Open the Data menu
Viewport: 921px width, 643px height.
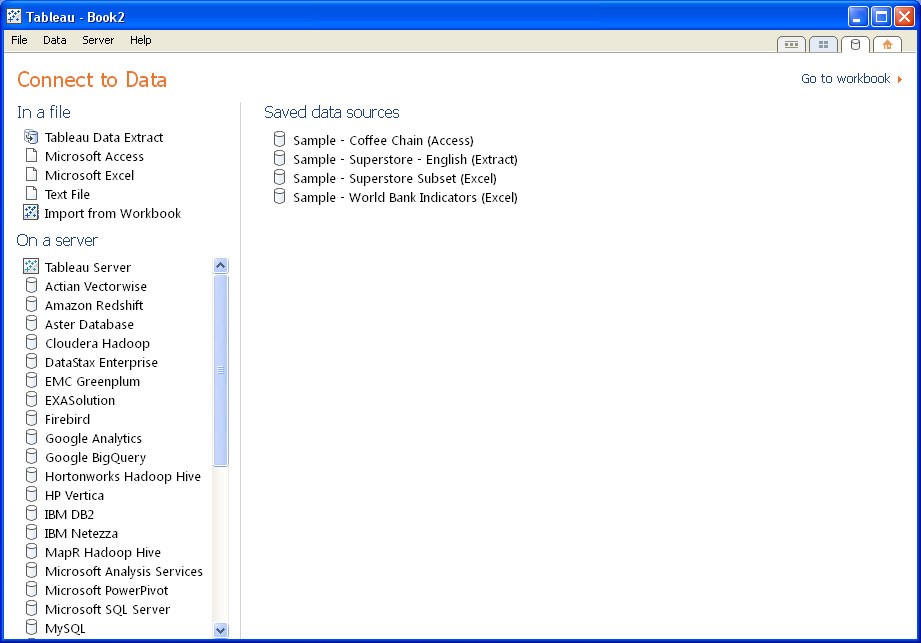tap(55, 40)
